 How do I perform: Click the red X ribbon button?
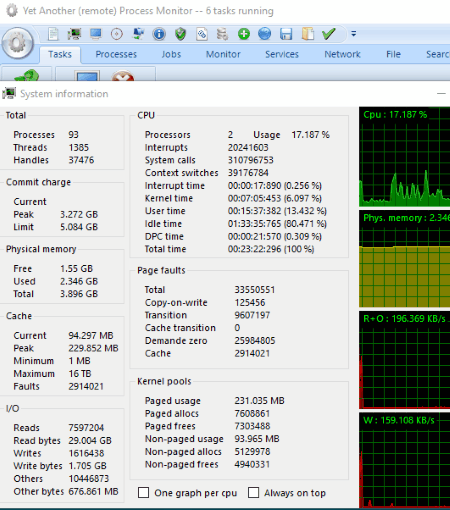[x=123, y=76]
